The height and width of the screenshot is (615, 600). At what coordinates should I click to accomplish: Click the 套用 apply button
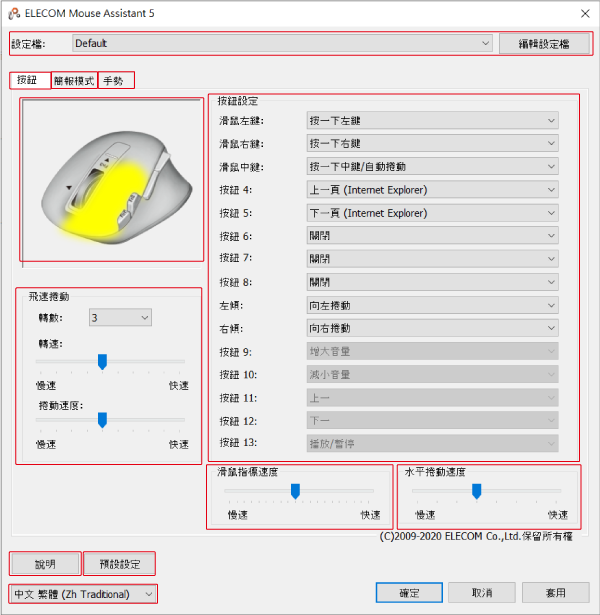pos(556,593)
